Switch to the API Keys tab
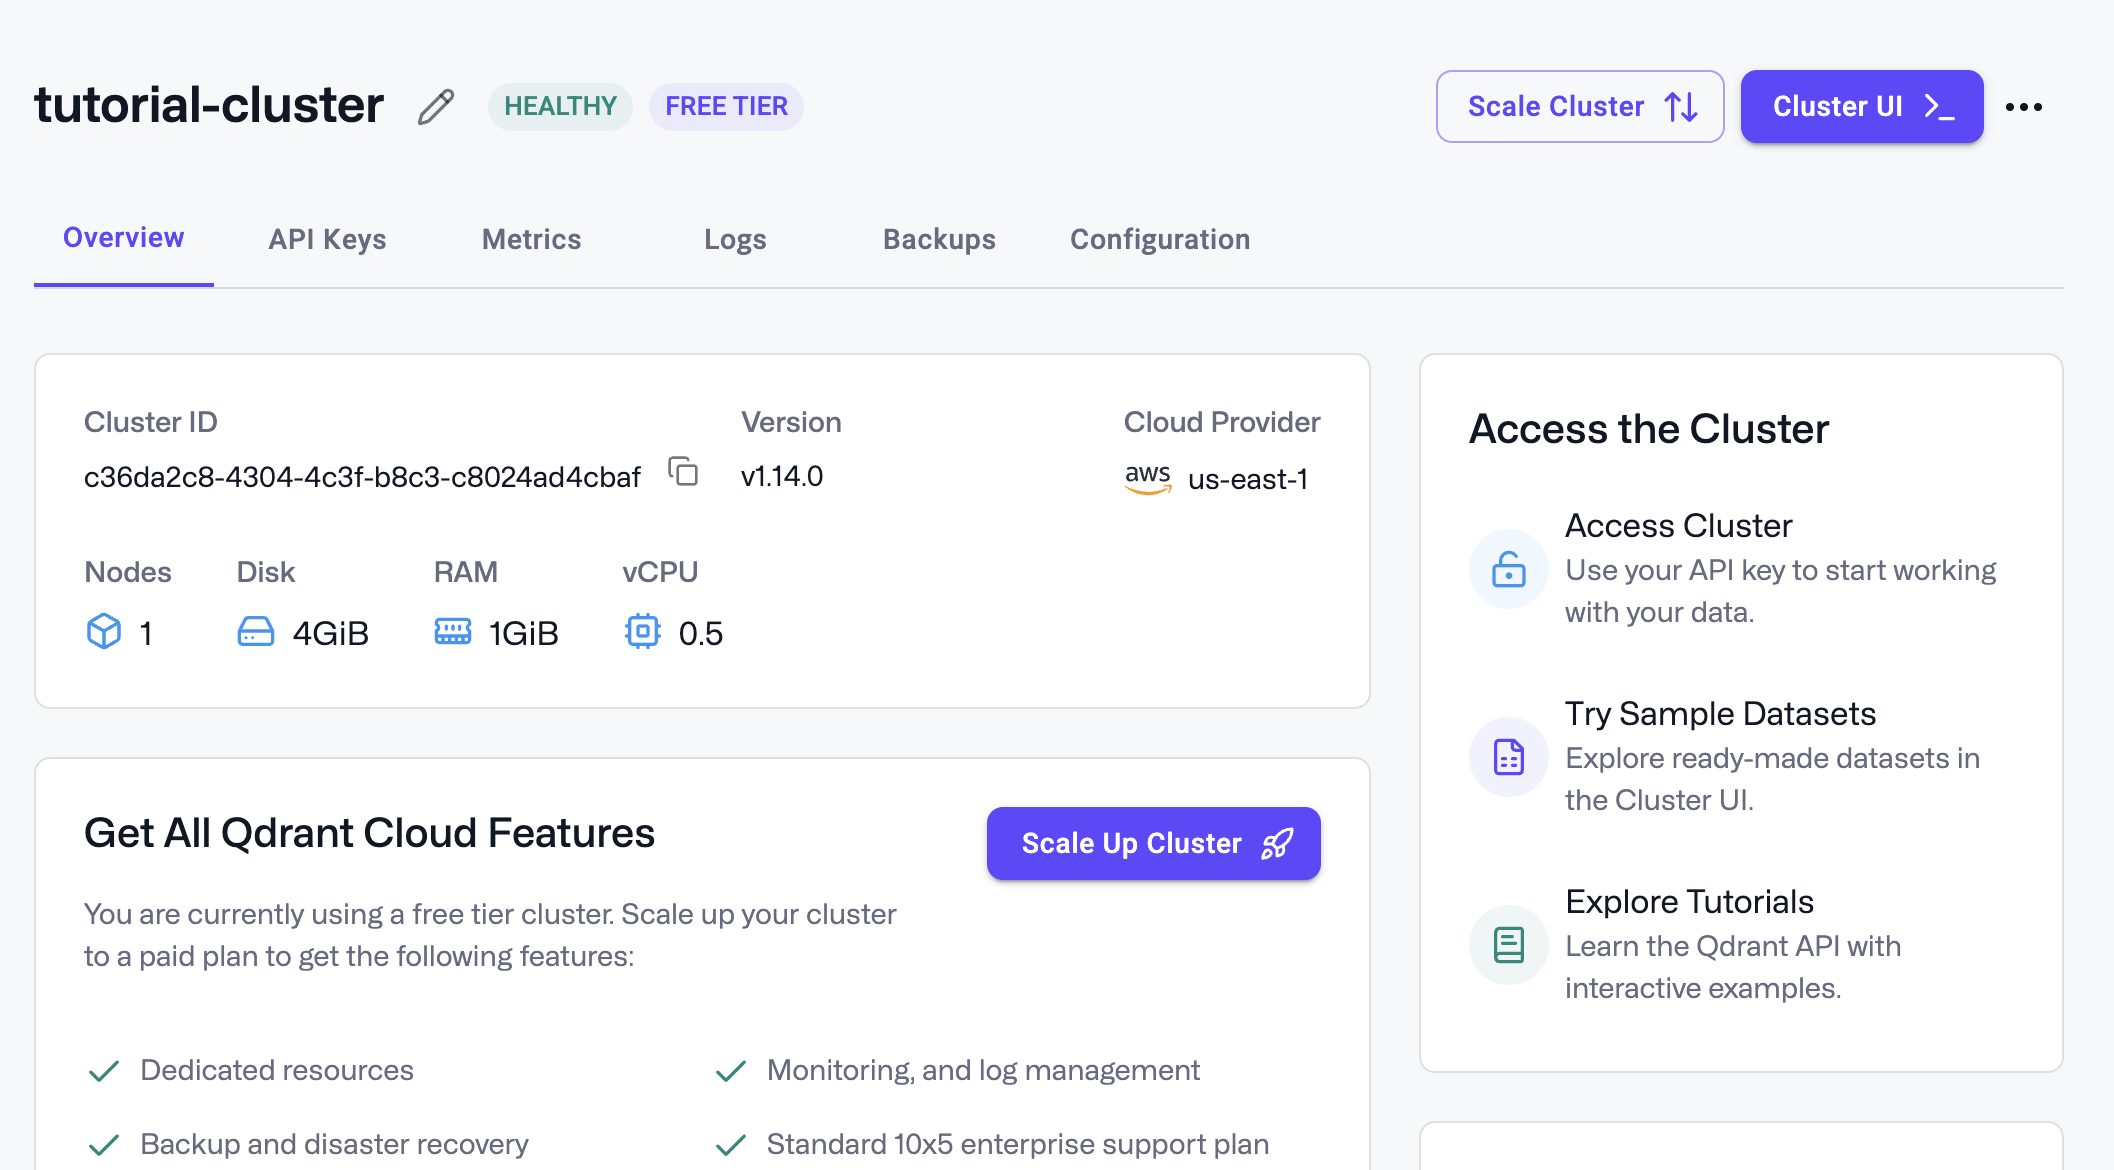 click(327, 239)
